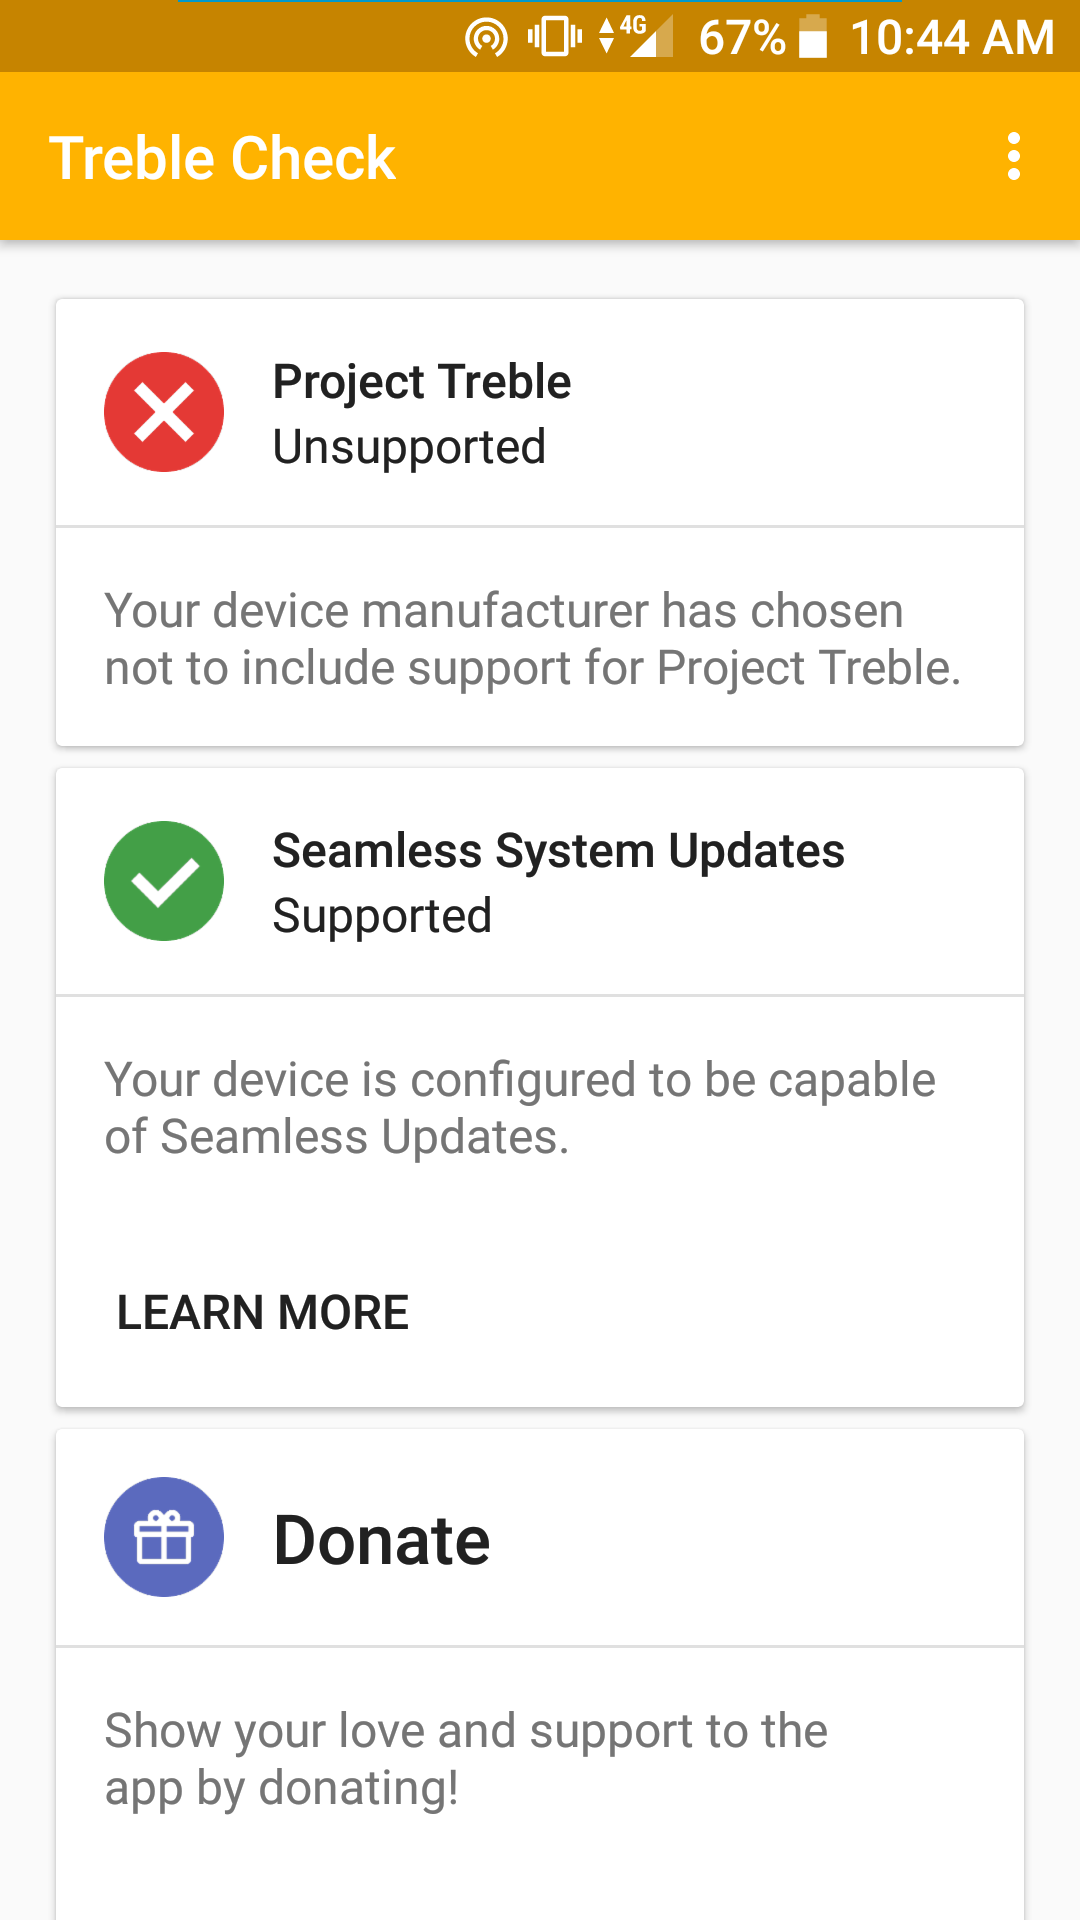Tap the Seamless Updates capability description
The image size is (1080, 1920).
pos(520,1108)
